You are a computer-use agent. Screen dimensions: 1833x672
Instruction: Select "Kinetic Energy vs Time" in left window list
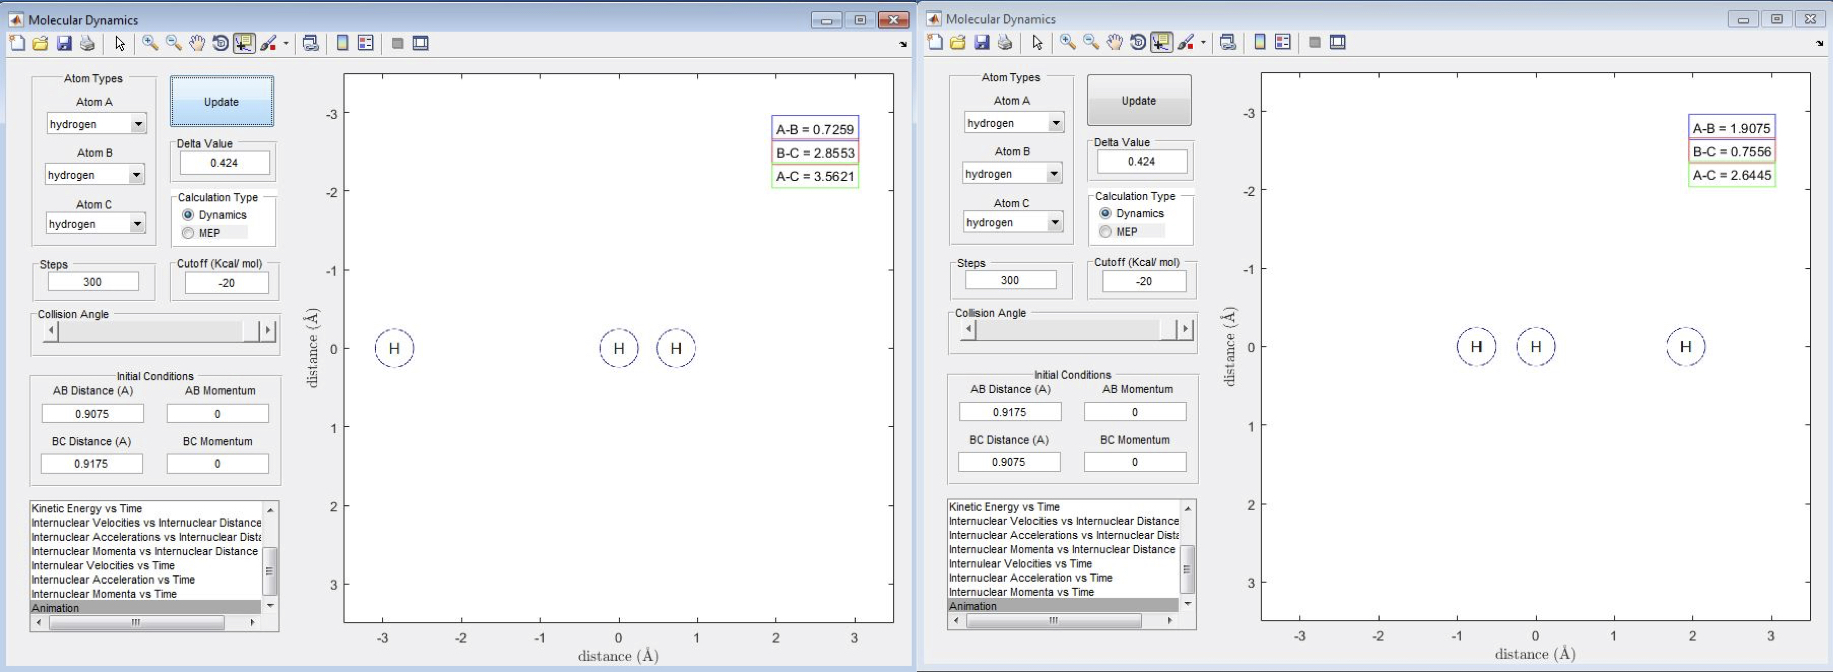[x=87, y=509]
